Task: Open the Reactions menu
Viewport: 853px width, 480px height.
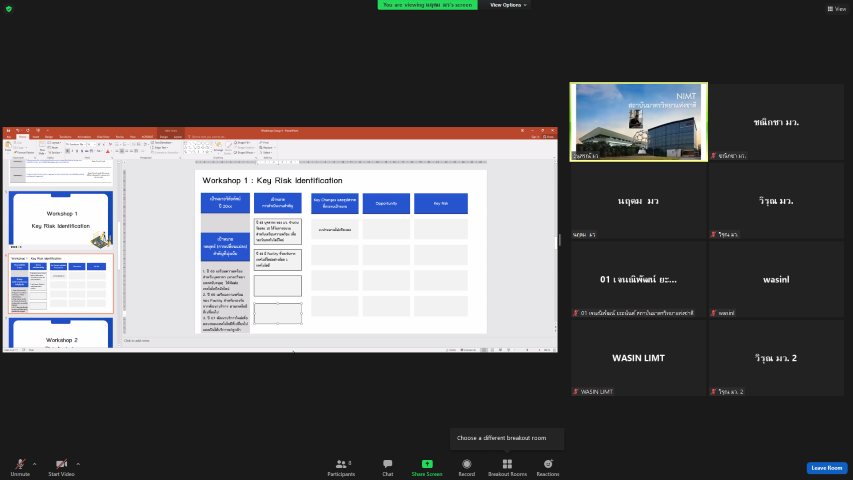Action: click(x=548, y=465)
